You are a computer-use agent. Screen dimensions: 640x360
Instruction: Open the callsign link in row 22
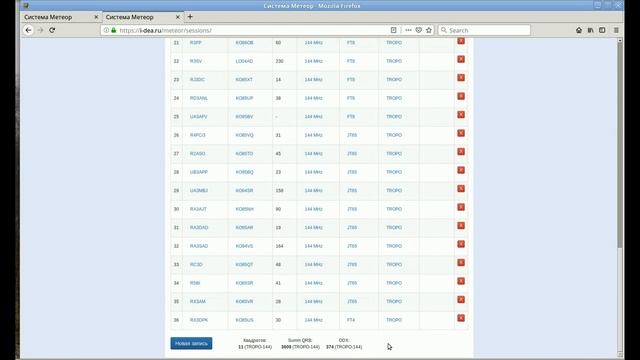pyautogui.click(x=196, y=61)
